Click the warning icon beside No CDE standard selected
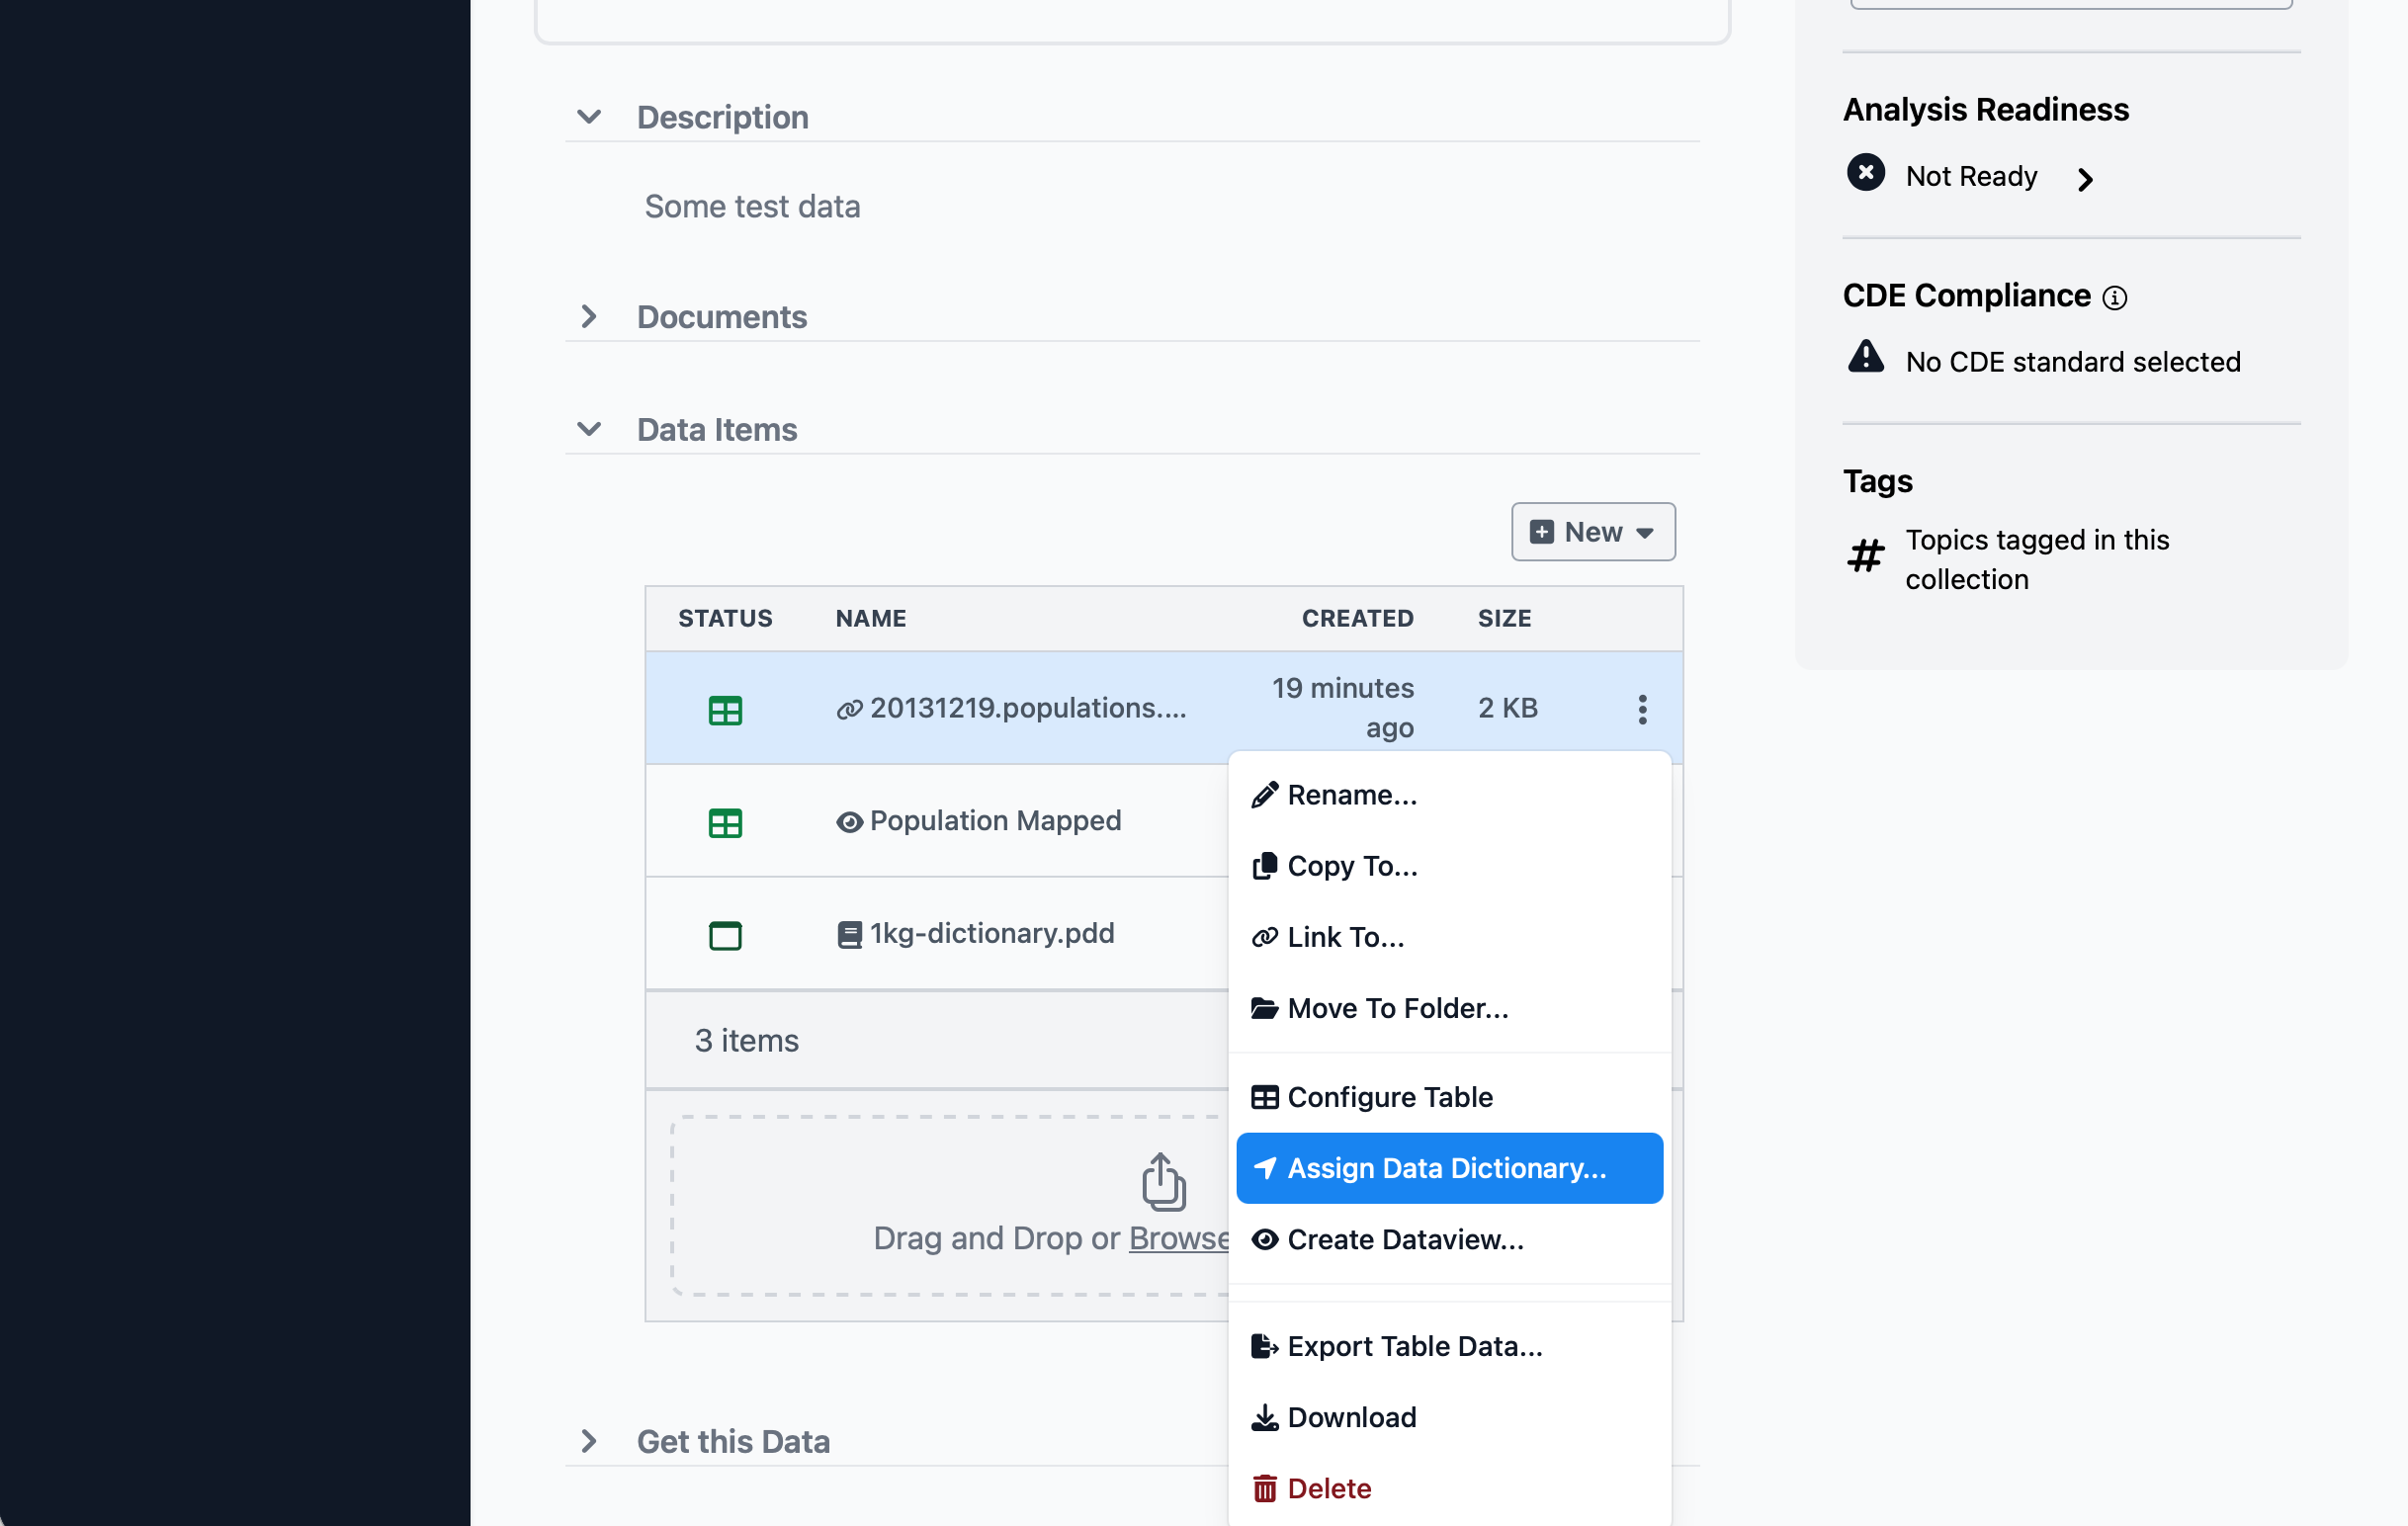2408x1526 pixels. coord(1865,358)
